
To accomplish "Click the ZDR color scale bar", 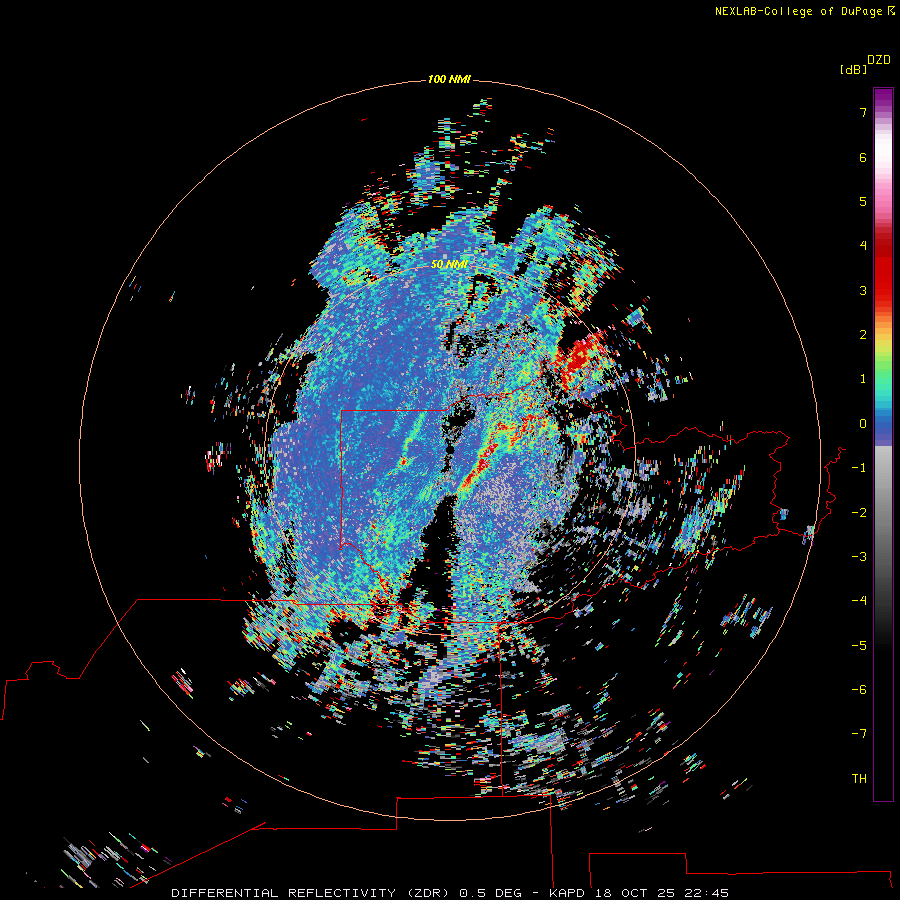I will click(x=883, y=444).
